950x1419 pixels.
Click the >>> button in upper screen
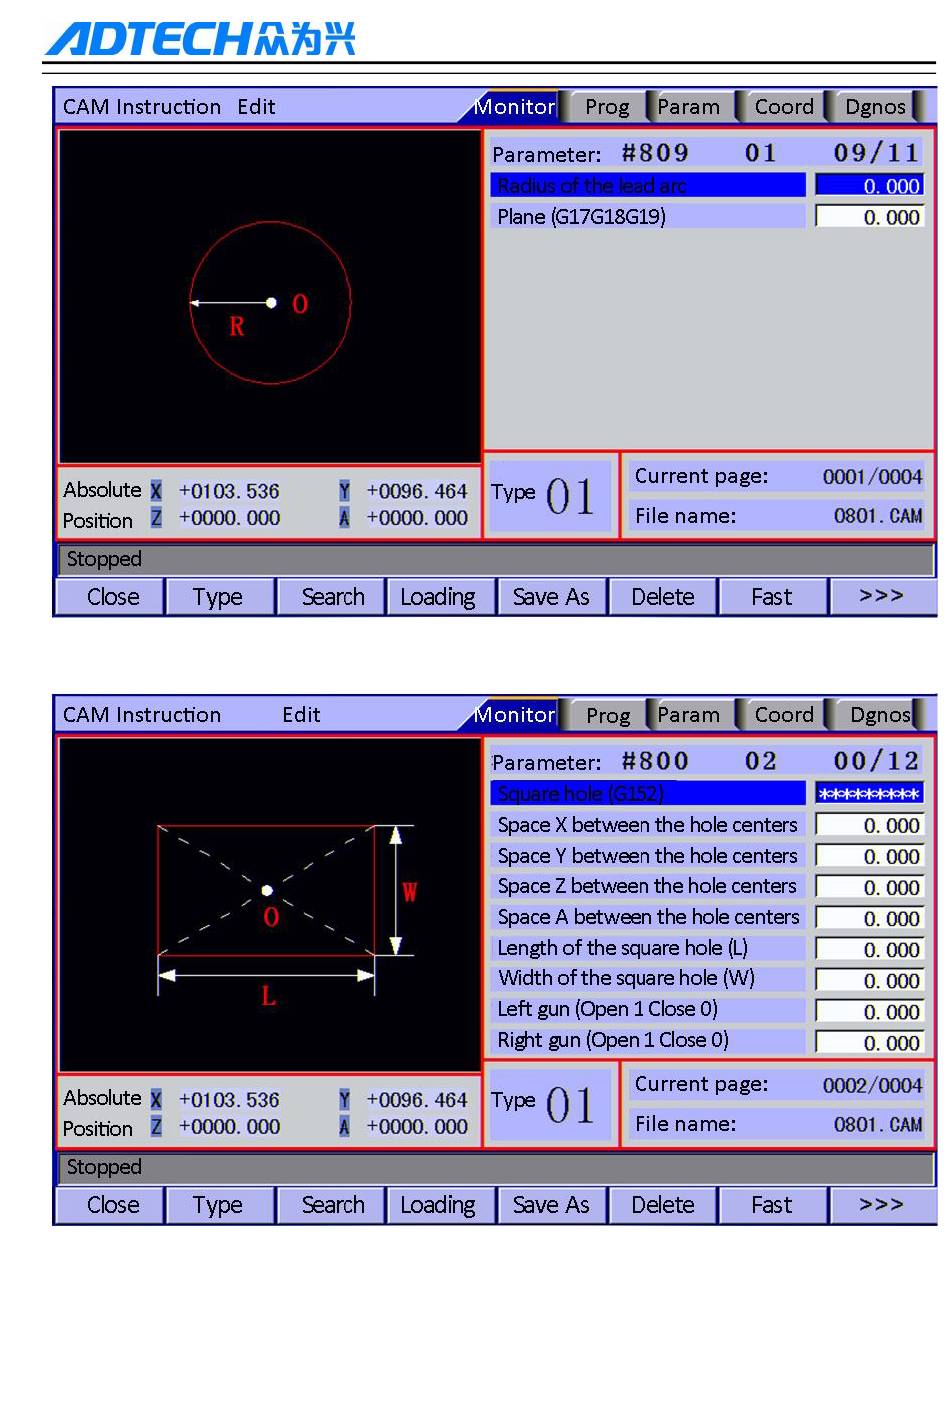coord(882,597)
